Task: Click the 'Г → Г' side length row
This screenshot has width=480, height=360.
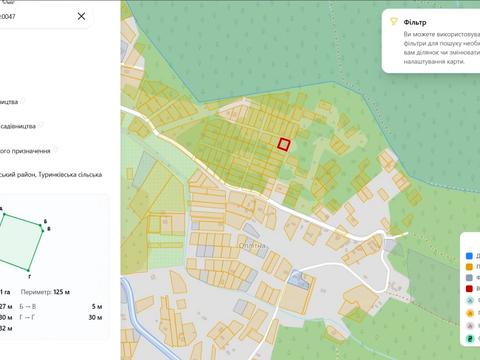Action: (61, 317)
